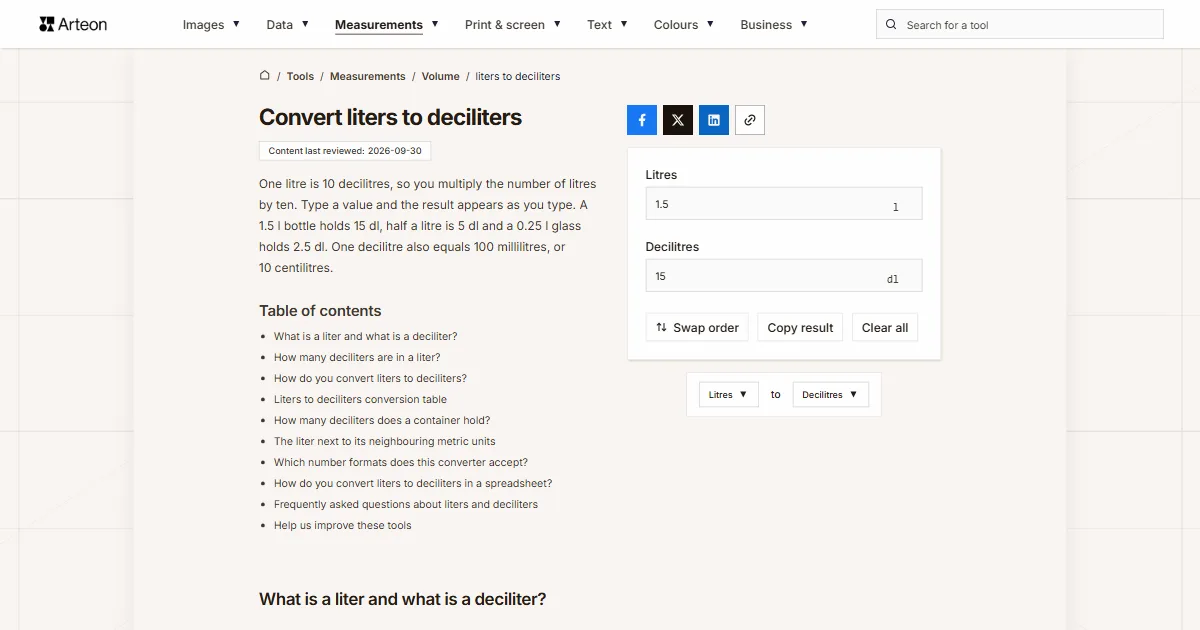Share page on X
Screen dimensions: 1200x630
[678, 120]
